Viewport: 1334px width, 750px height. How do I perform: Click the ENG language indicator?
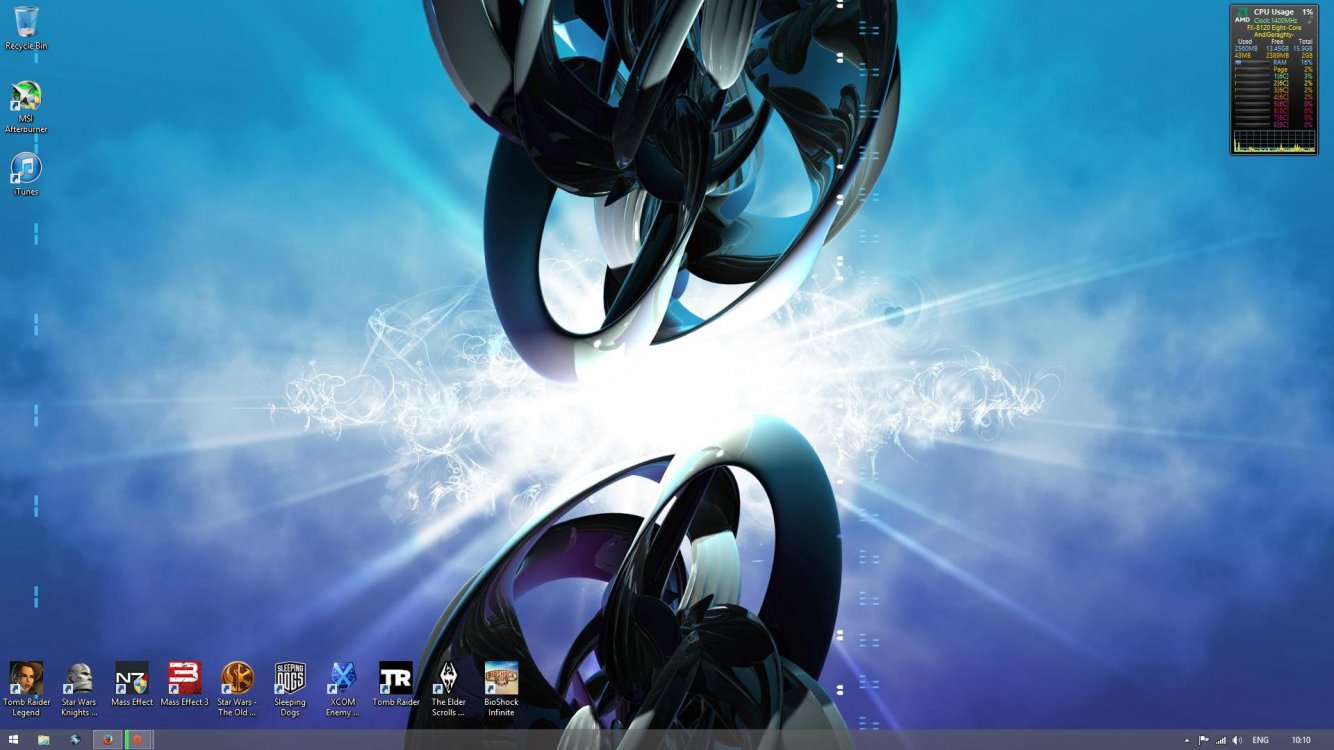point(1261,740)
